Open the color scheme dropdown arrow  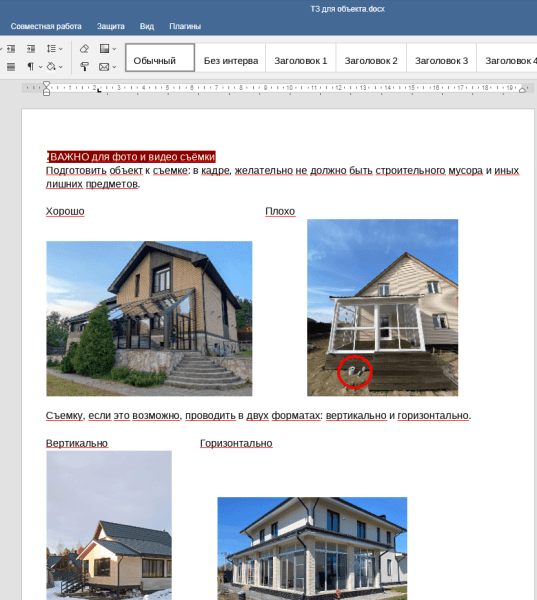pyautogui.click(x=114, y=49)
